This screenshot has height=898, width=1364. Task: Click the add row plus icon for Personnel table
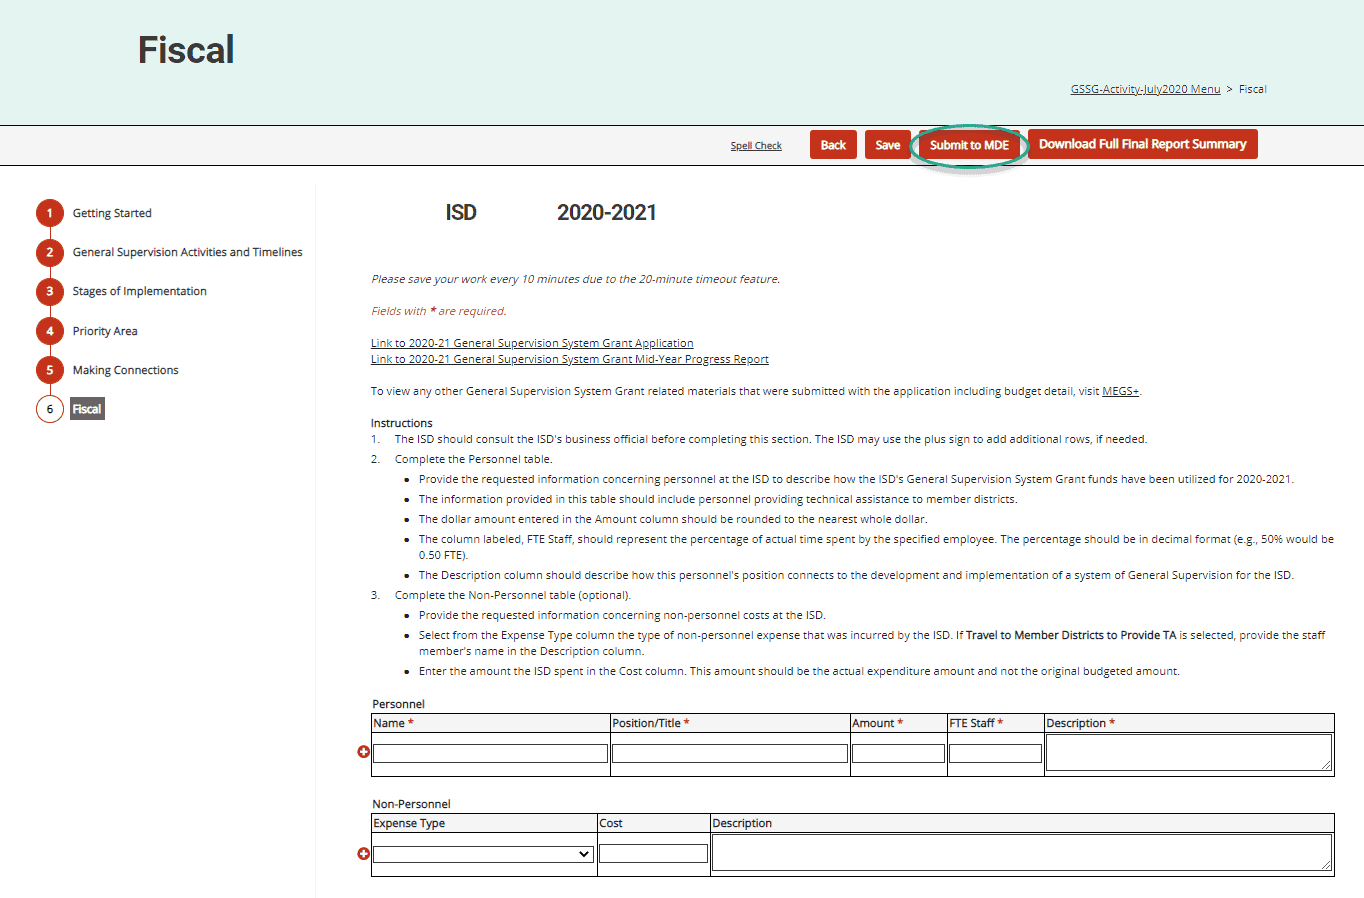[364, 752]
